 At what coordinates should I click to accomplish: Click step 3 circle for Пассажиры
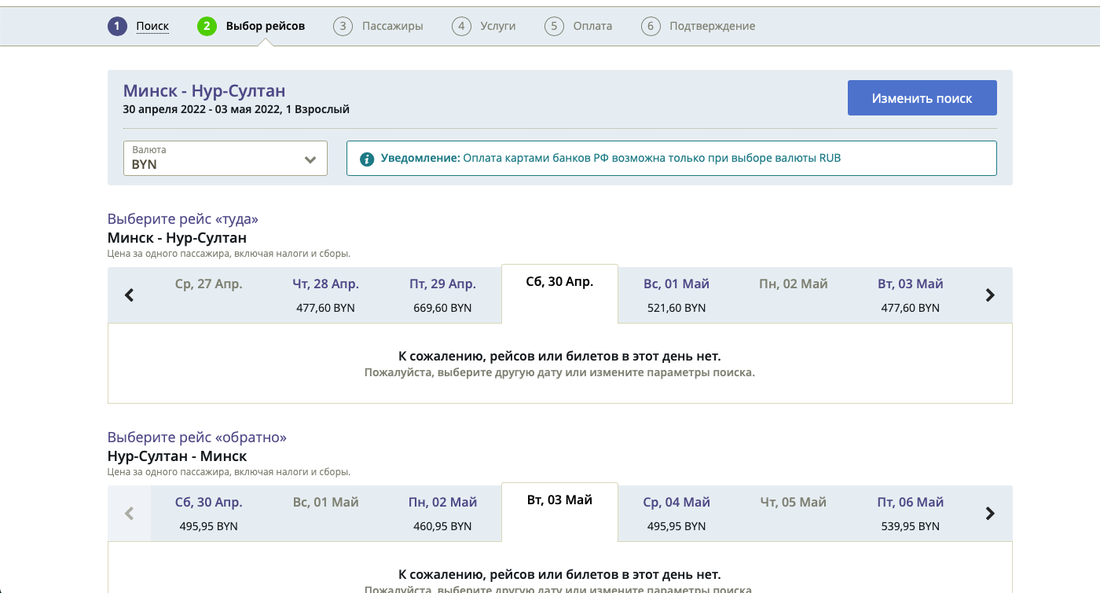click(343, 26)
